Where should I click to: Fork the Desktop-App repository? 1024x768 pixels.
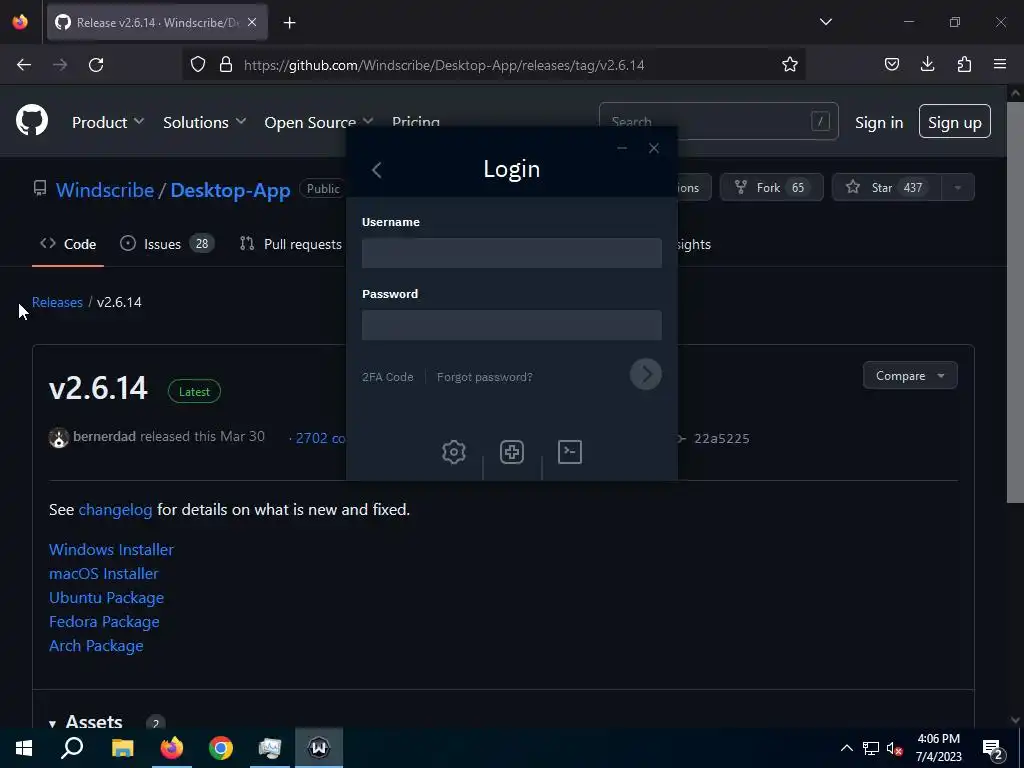point(771,187)
